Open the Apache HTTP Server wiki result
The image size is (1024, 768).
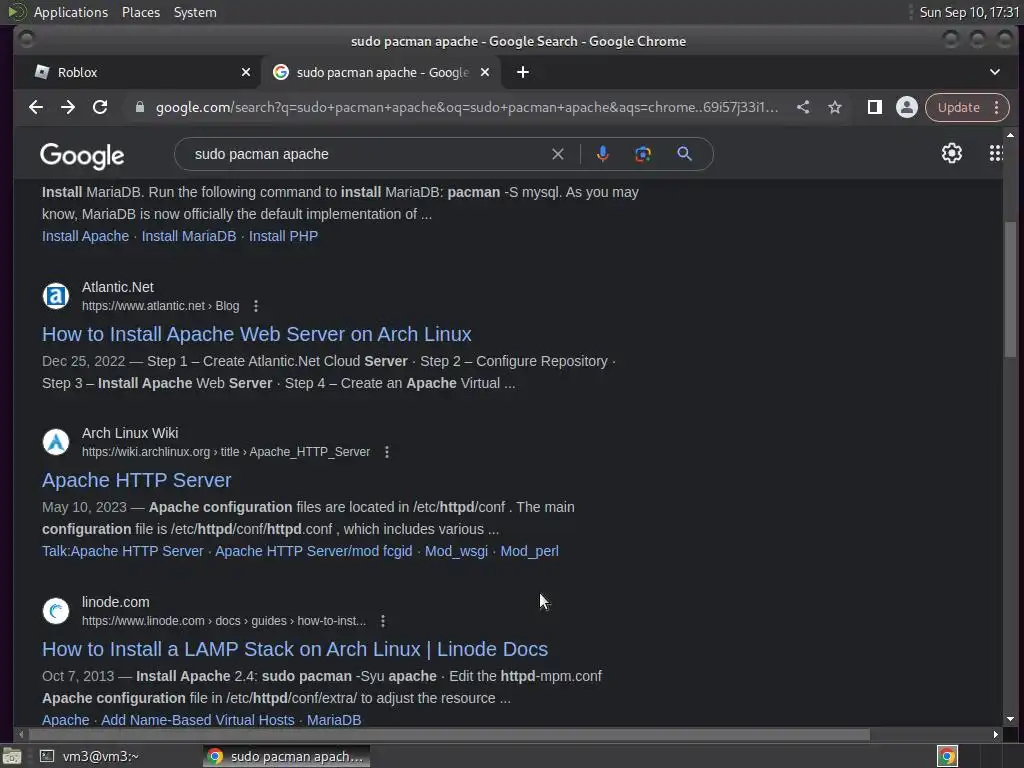[136, 480]
